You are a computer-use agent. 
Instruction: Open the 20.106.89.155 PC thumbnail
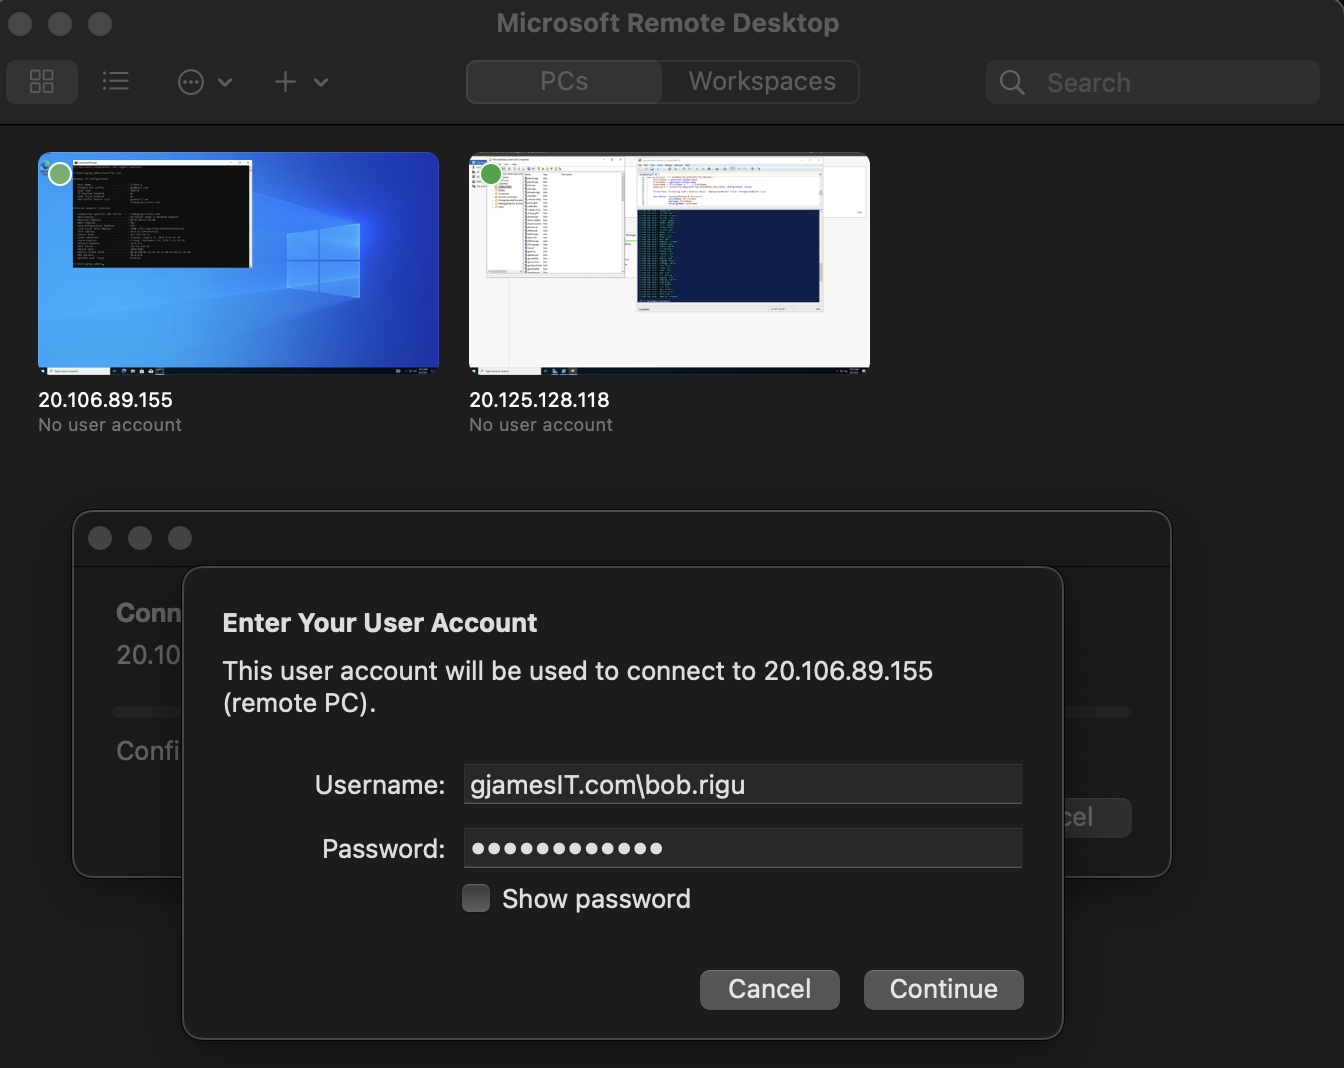(x=238, y=263)
